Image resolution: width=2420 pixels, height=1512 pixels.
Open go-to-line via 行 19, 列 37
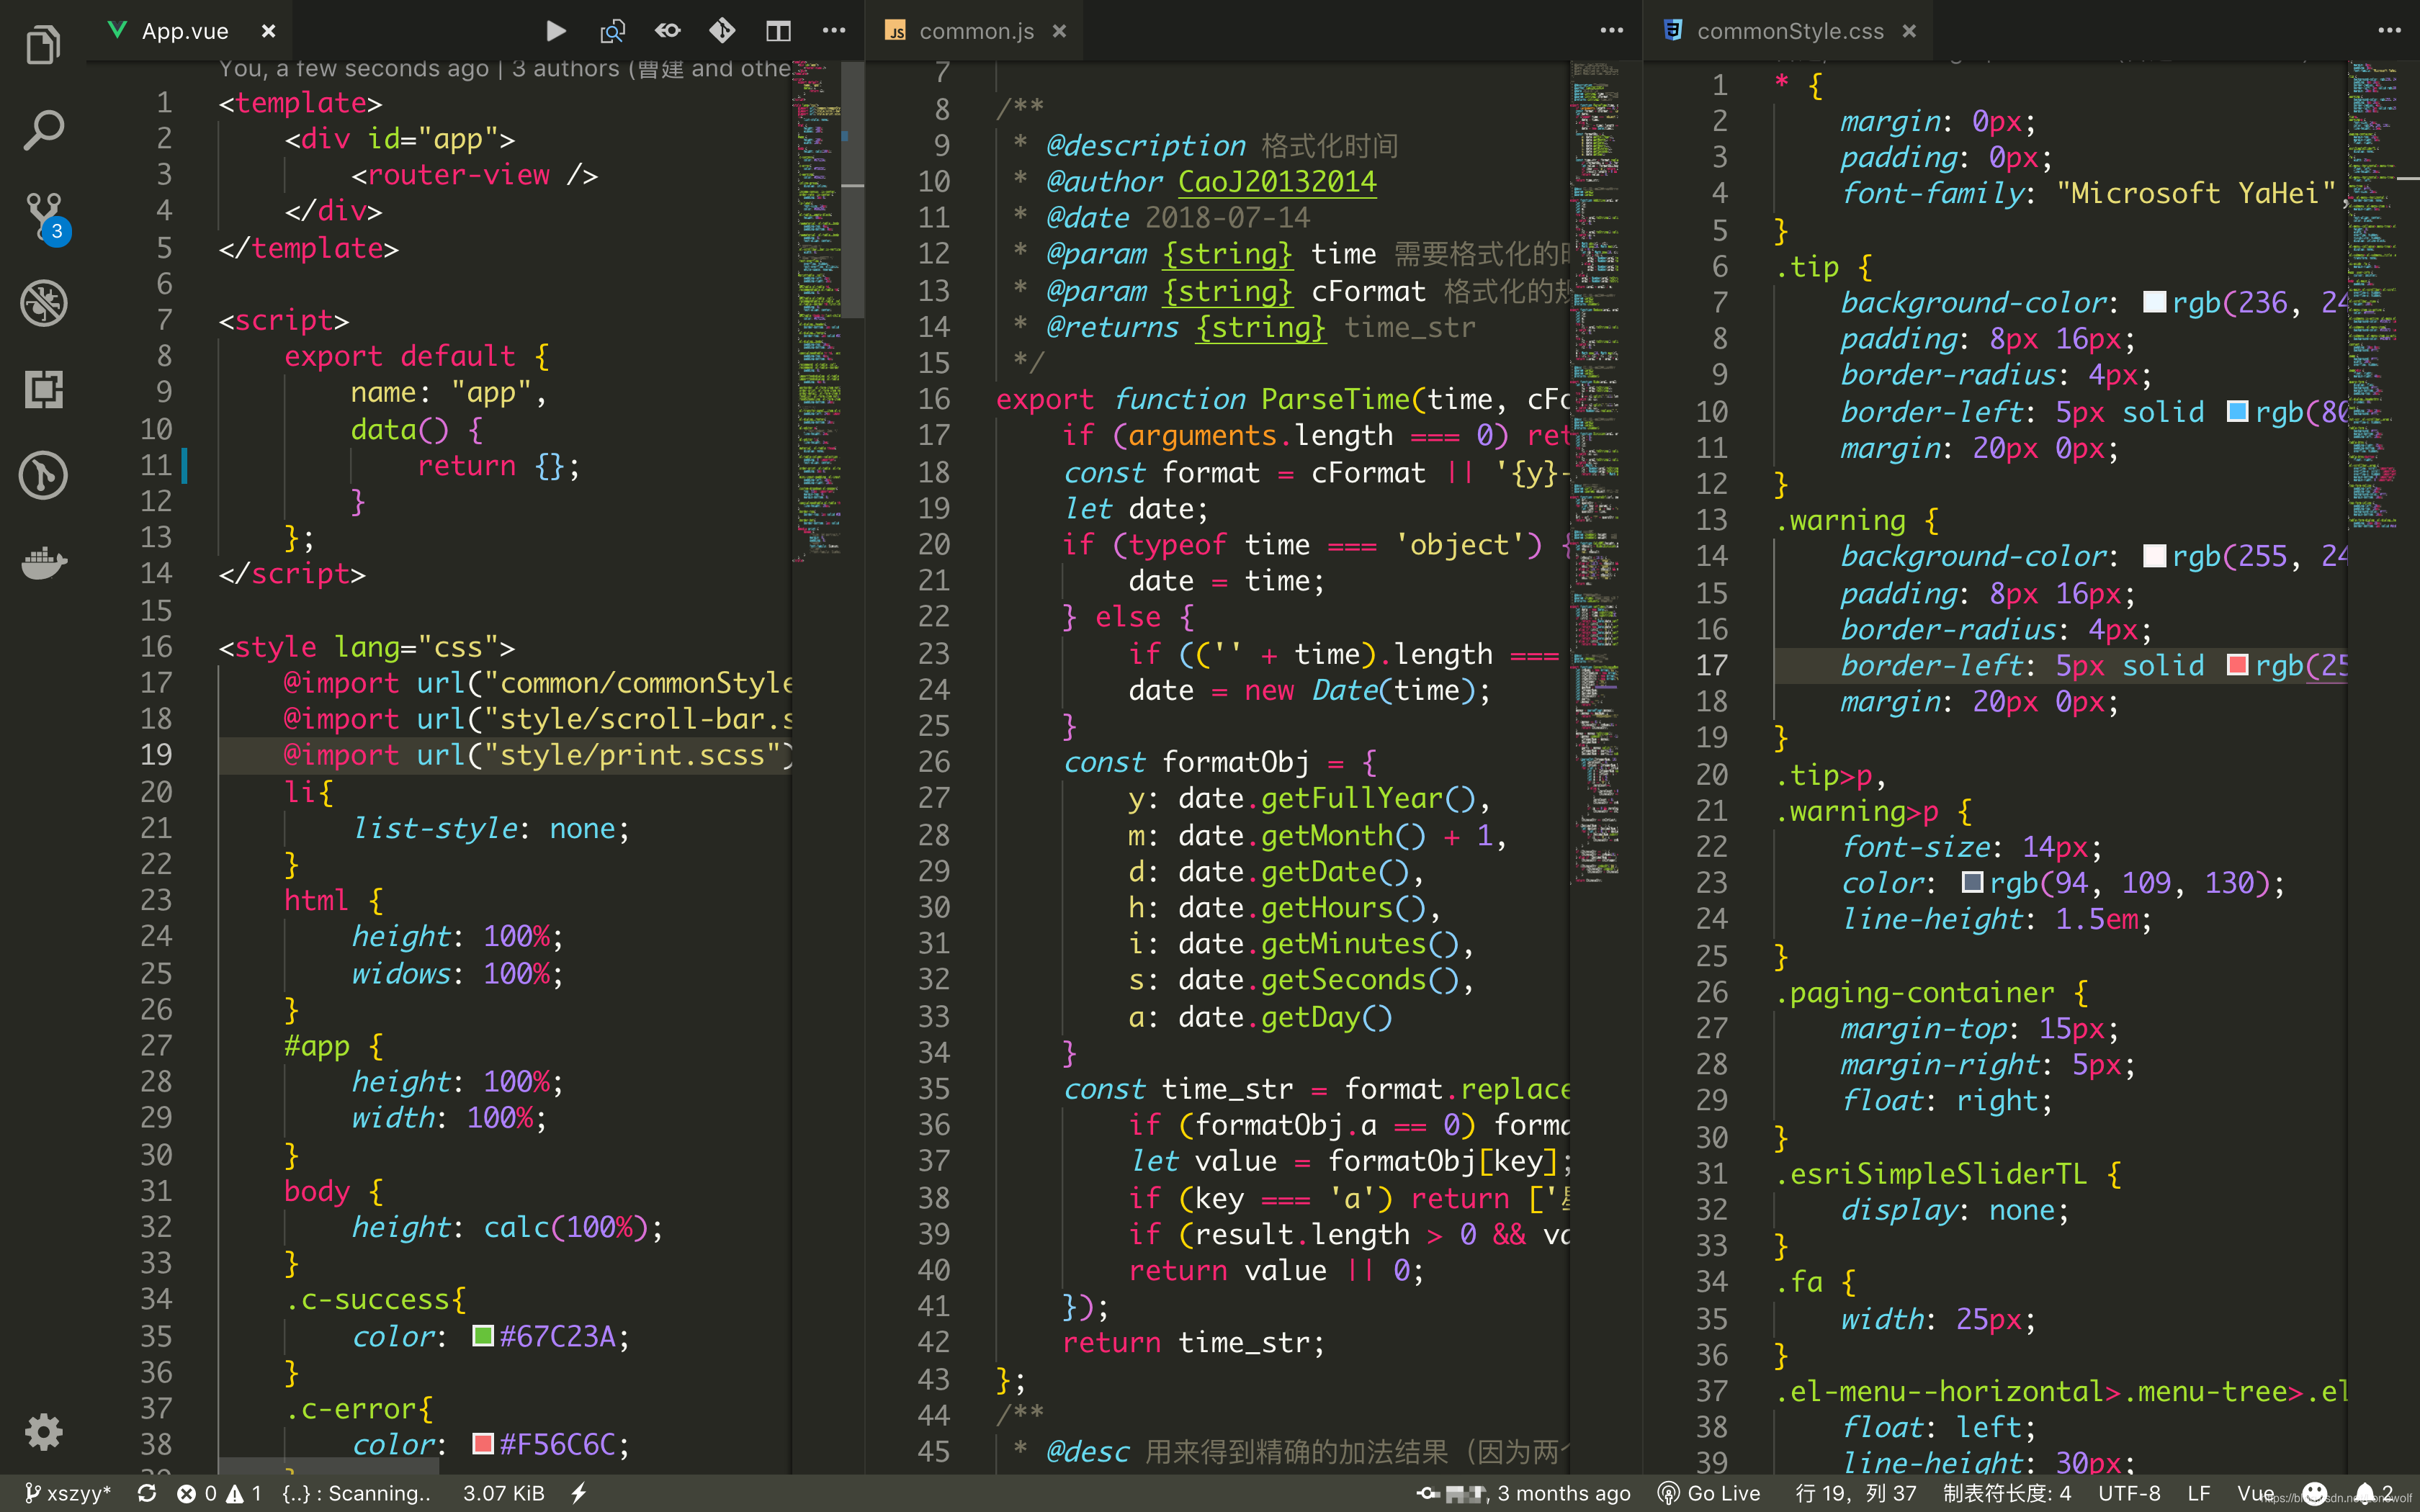point(1856,1493)
